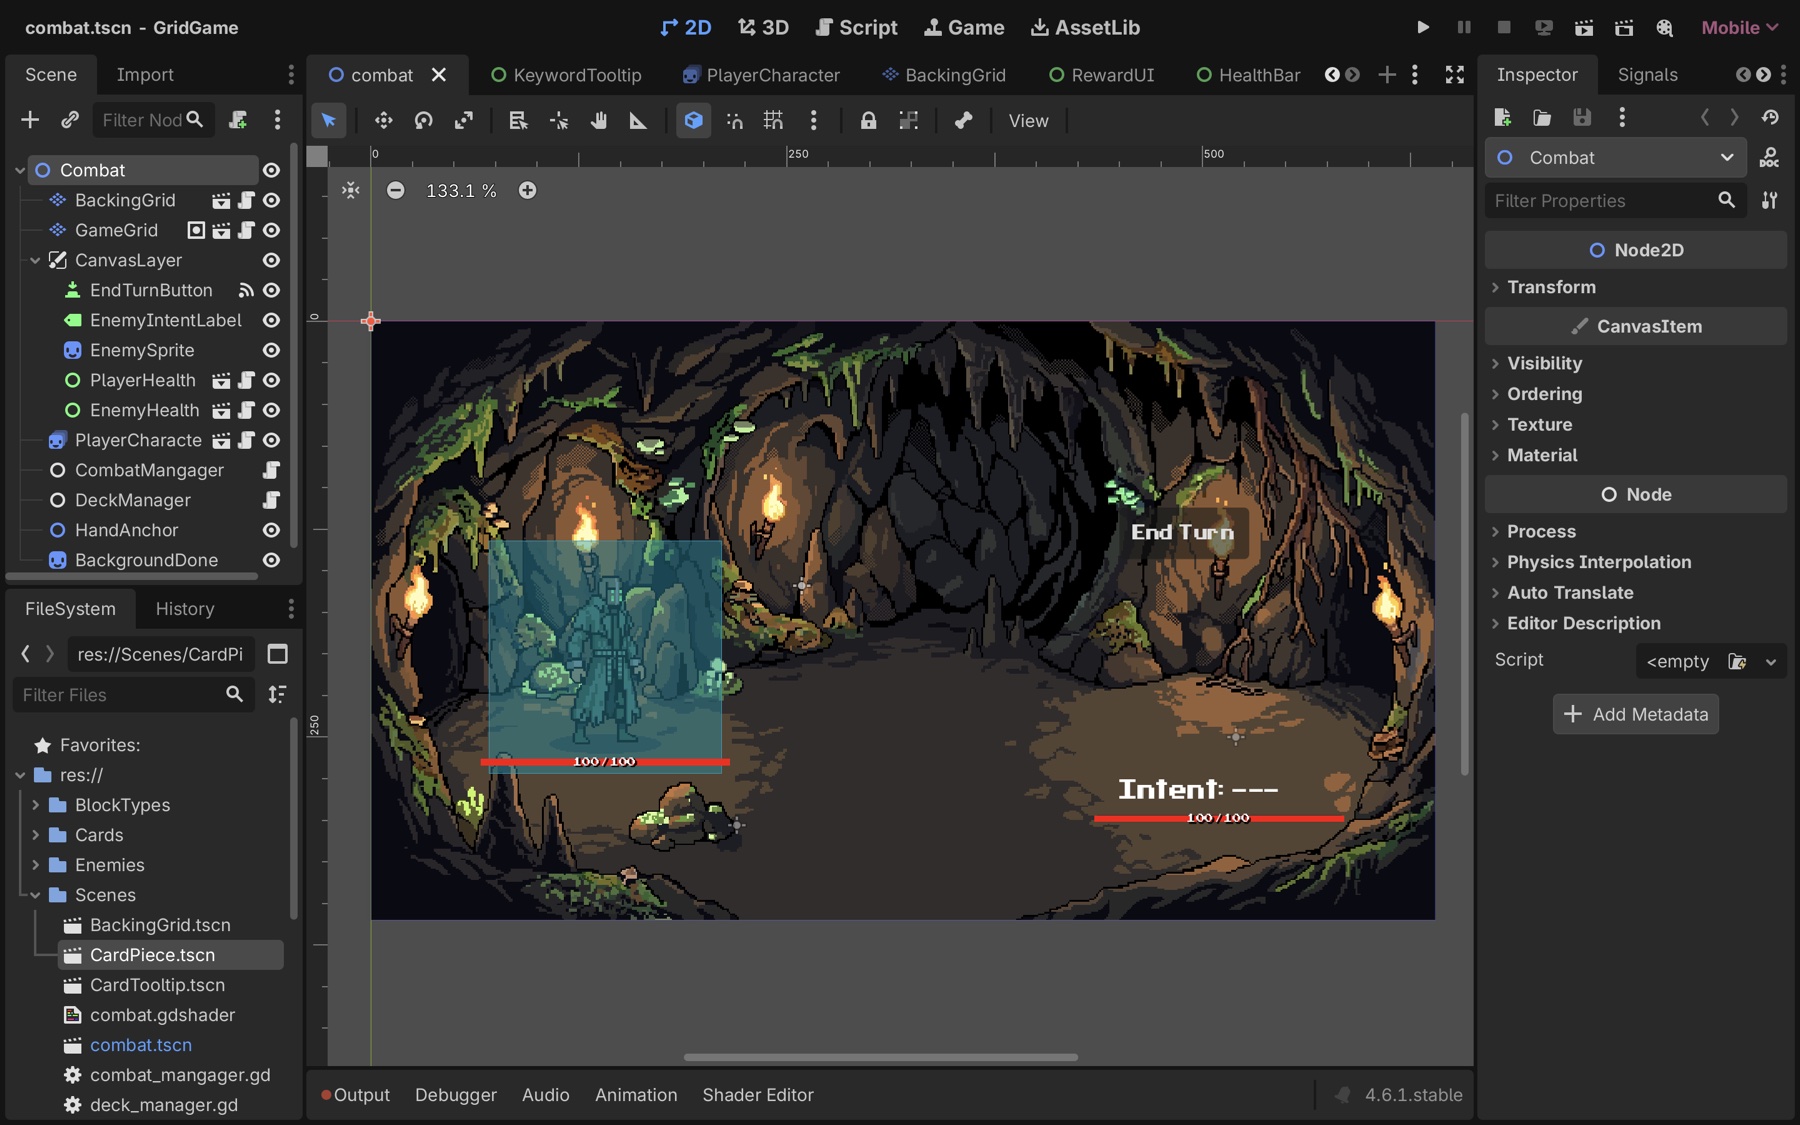The image size is (1800, 1125).
Task: Open the View menu button
Action: [1028, 121]
